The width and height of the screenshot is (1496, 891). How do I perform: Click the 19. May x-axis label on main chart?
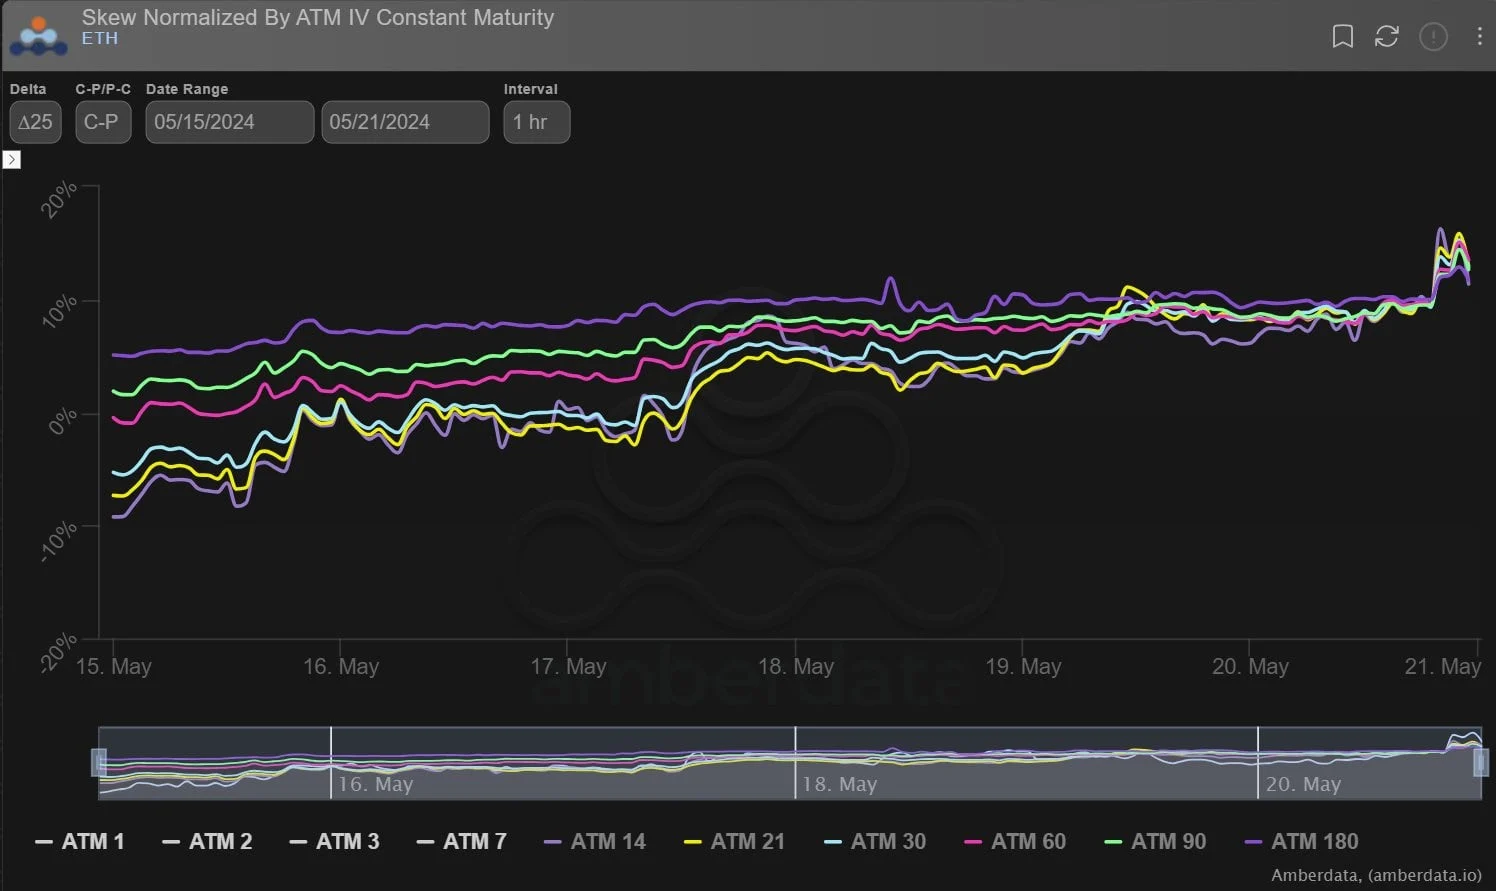pos(1023,666)
